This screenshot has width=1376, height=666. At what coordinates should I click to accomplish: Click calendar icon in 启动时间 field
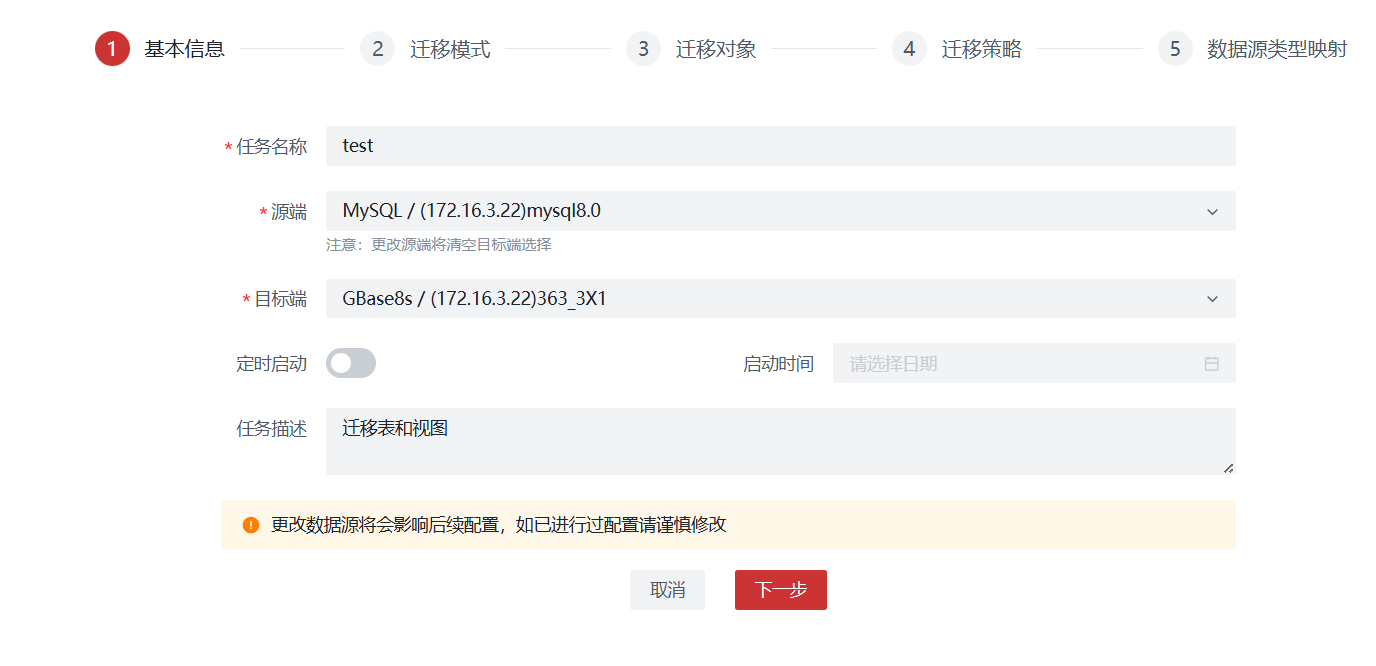click(x=1211, y=364)
